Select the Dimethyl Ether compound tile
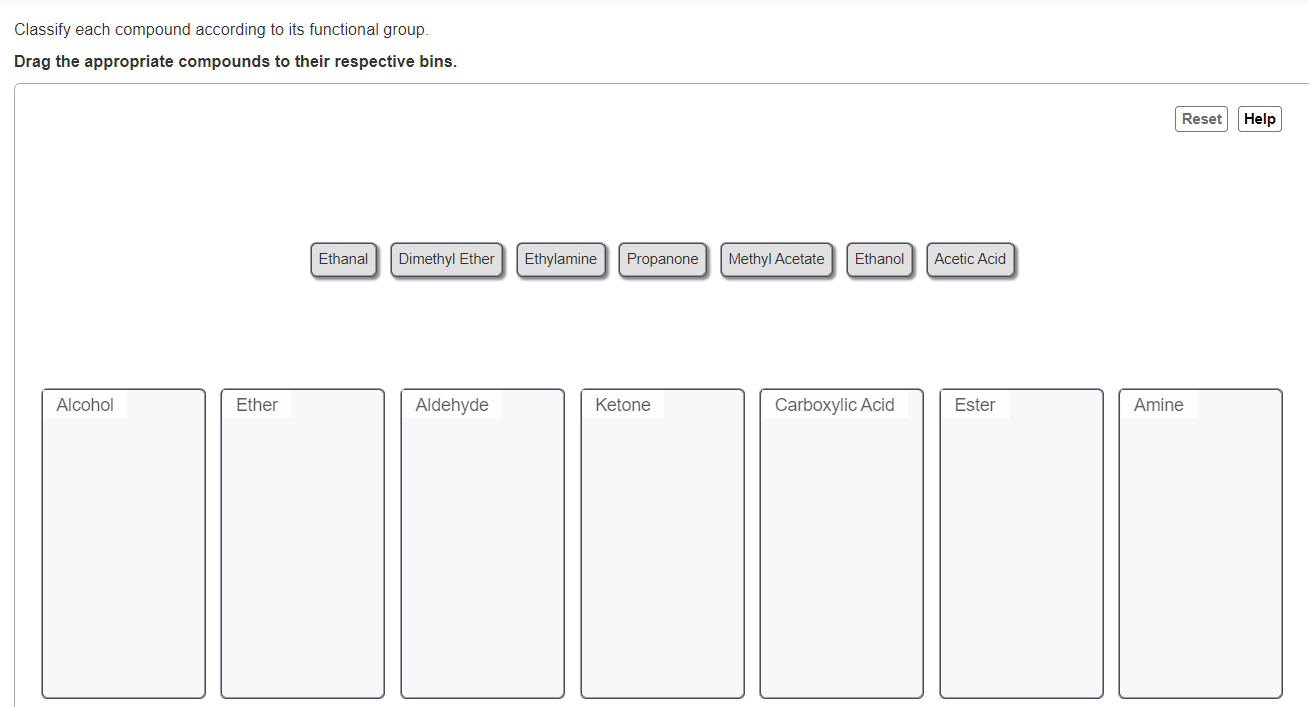Screen dimensions: 1309x707 coord(447,259)
